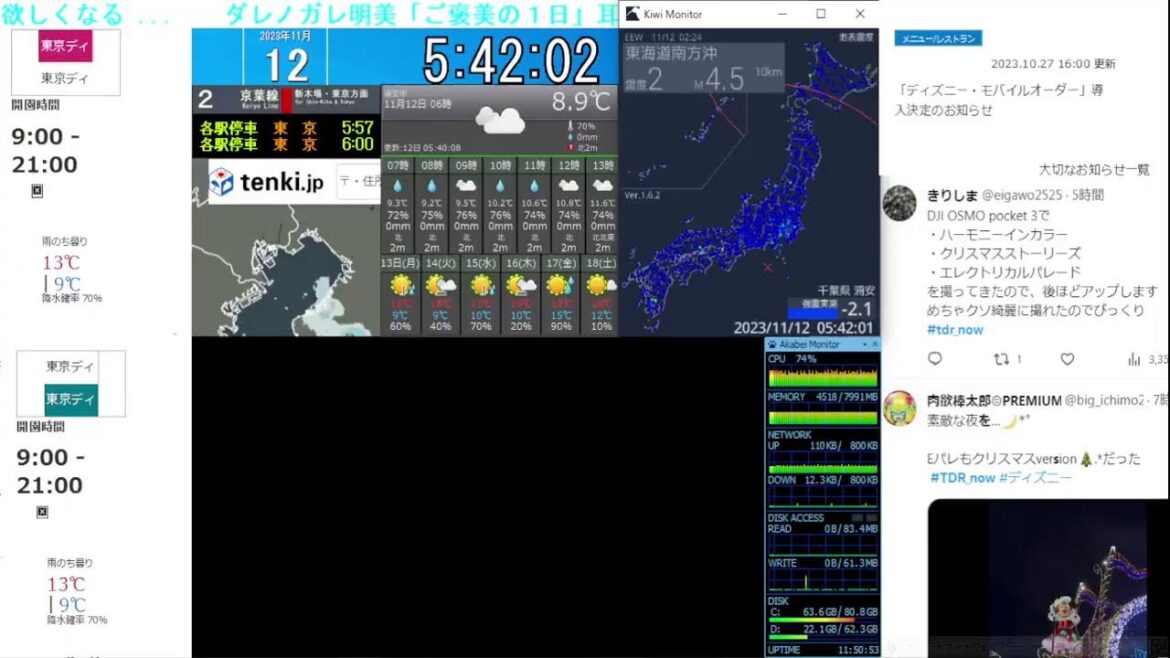
Task: Click the きりしま profile avatar
Action: pos(899,203)
